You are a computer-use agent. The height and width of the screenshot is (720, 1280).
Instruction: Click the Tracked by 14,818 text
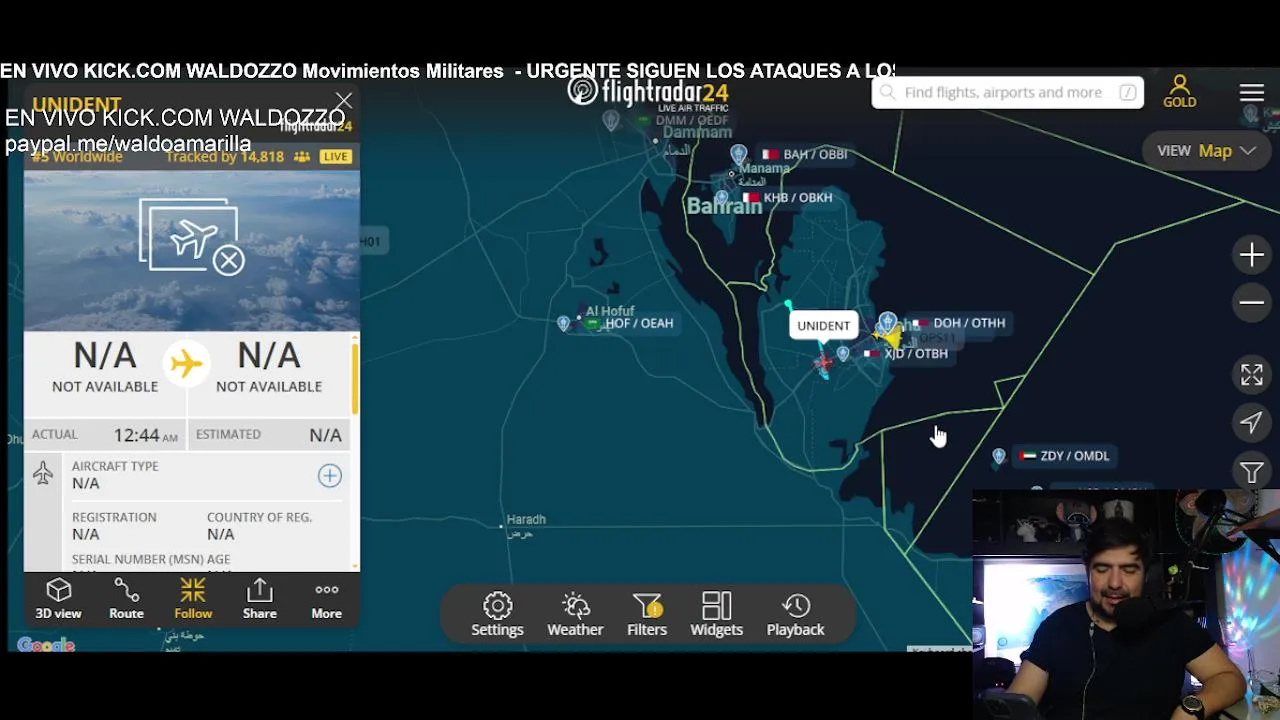(x=224, y=157)
